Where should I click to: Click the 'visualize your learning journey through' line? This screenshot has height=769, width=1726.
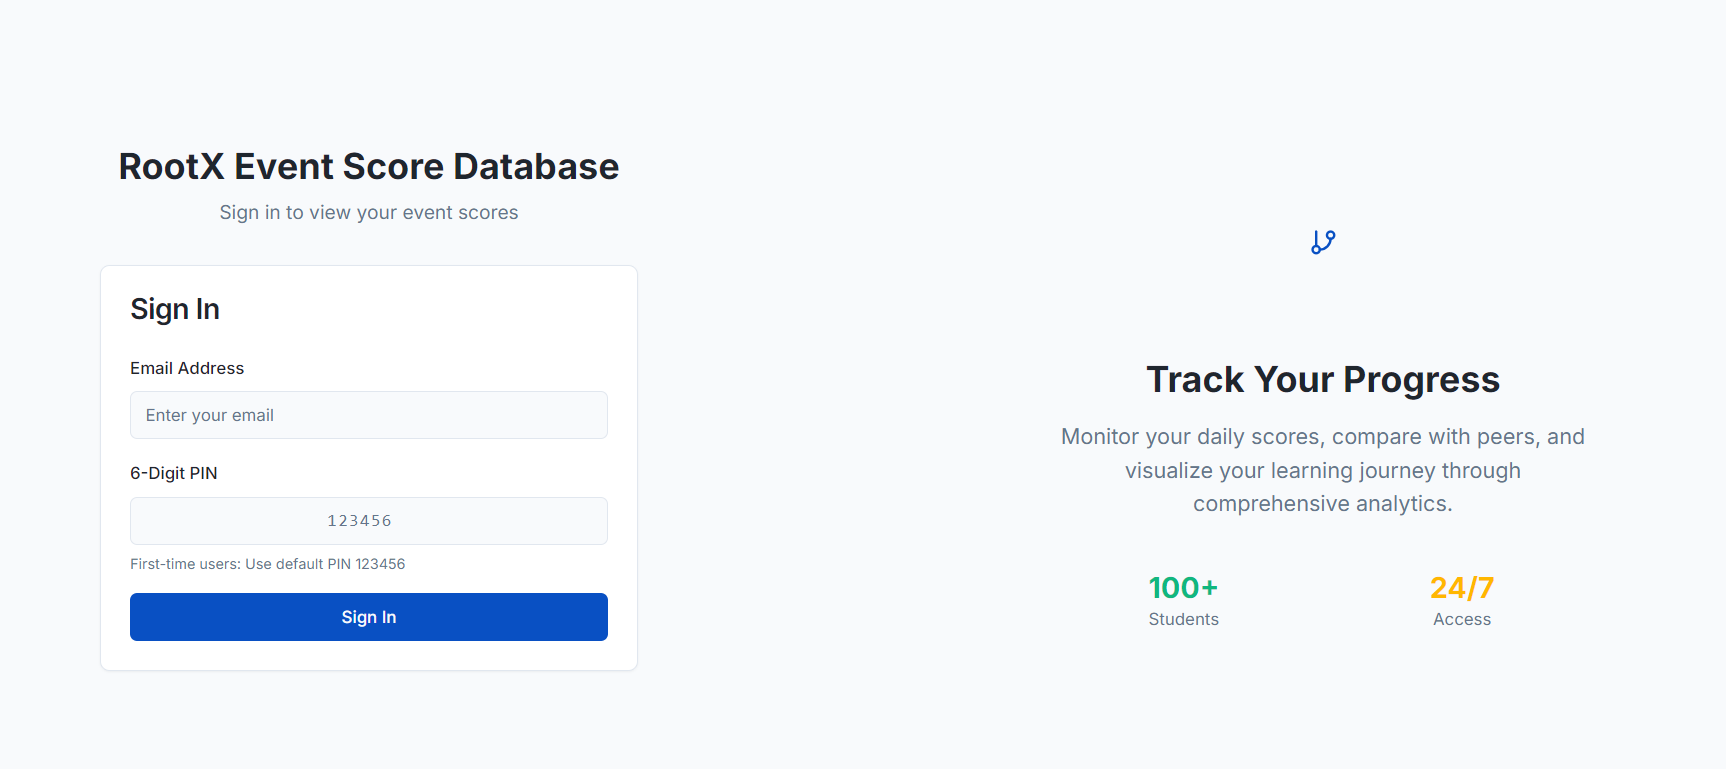(1322, 470)
